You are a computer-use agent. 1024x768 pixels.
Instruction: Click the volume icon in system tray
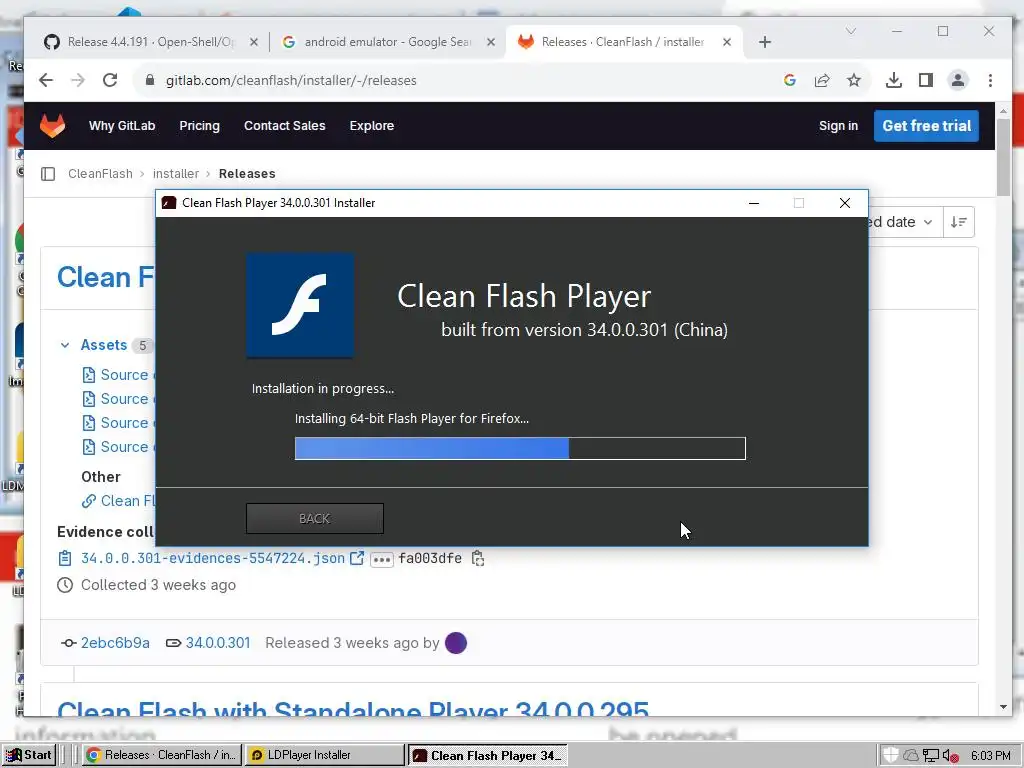(x=950, y=756)
